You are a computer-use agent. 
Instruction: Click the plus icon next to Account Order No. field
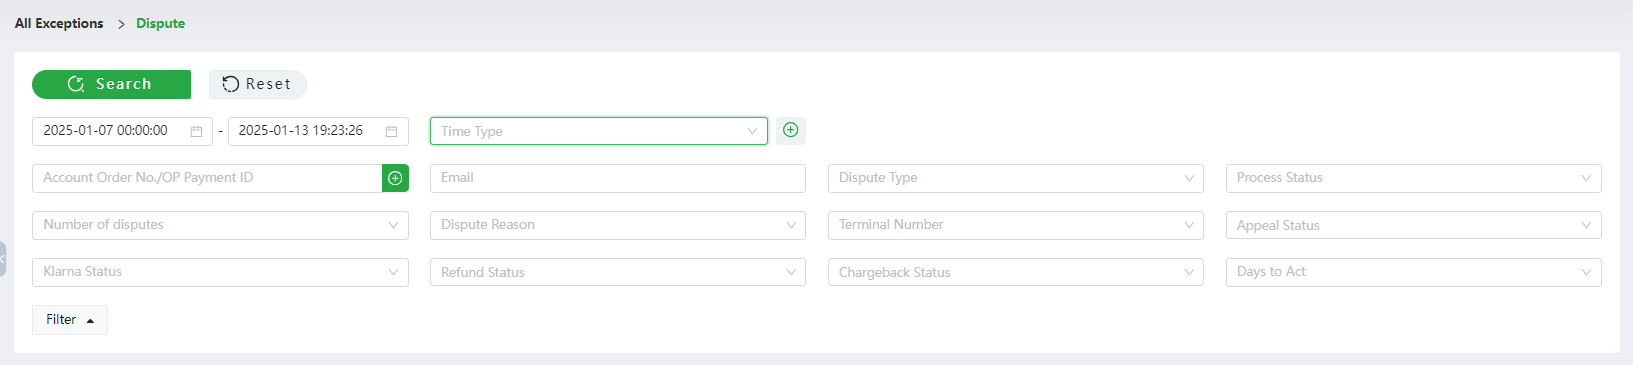point(395,178)
